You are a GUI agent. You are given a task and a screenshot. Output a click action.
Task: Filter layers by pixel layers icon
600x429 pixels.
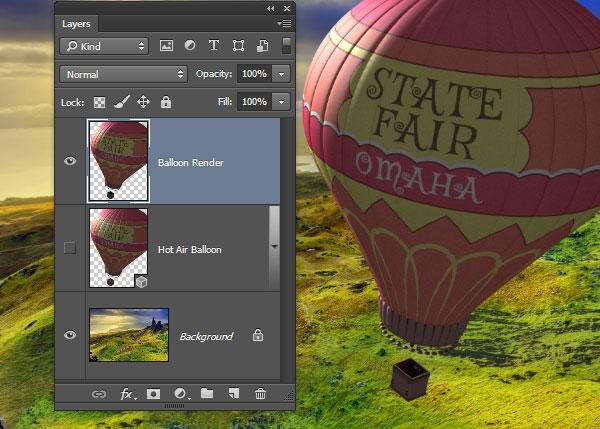(x=166, y=46)
